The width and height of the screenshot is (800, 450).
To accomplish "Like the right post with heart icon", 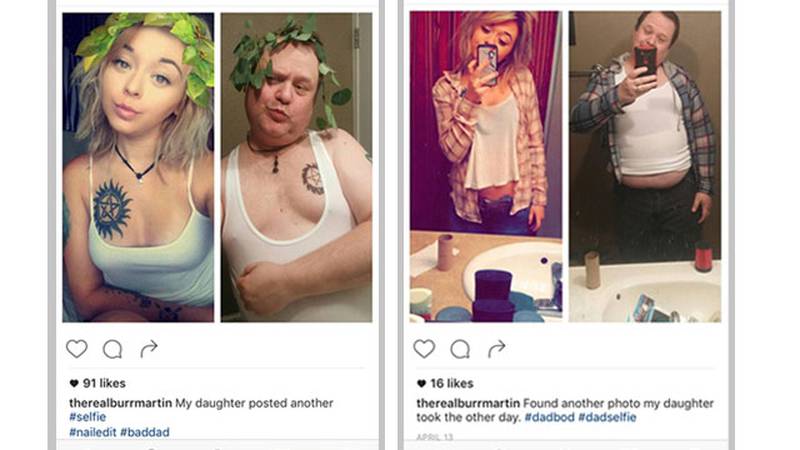I will click(x=424, y=349).
